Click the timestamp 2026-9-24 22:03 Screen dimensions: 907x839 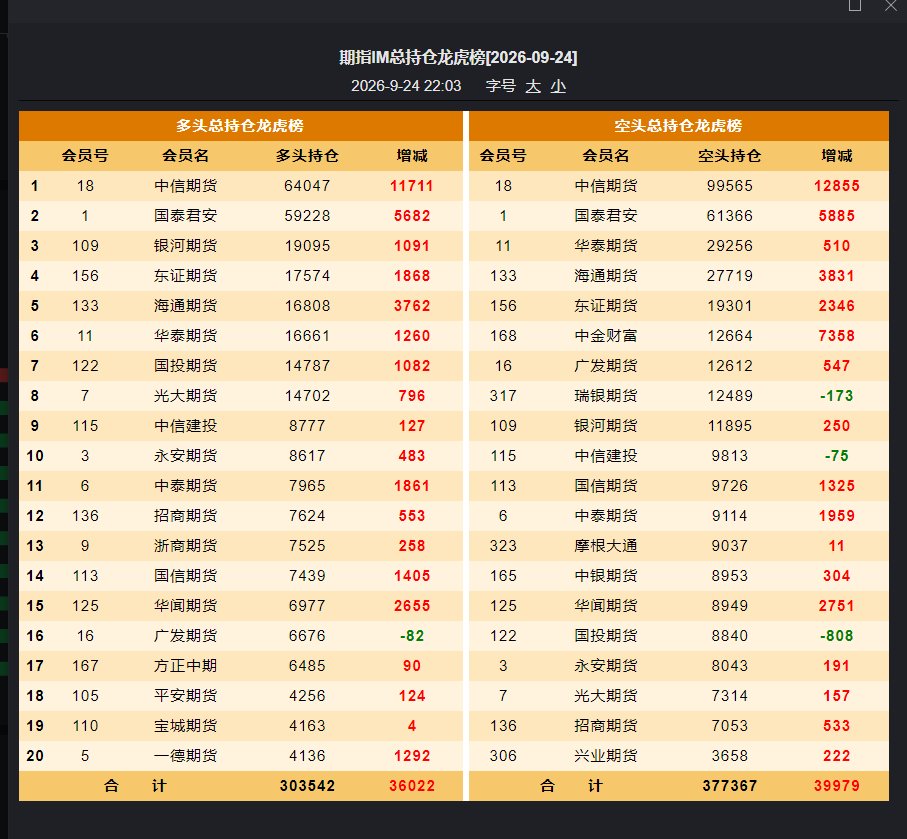[406, 86]
